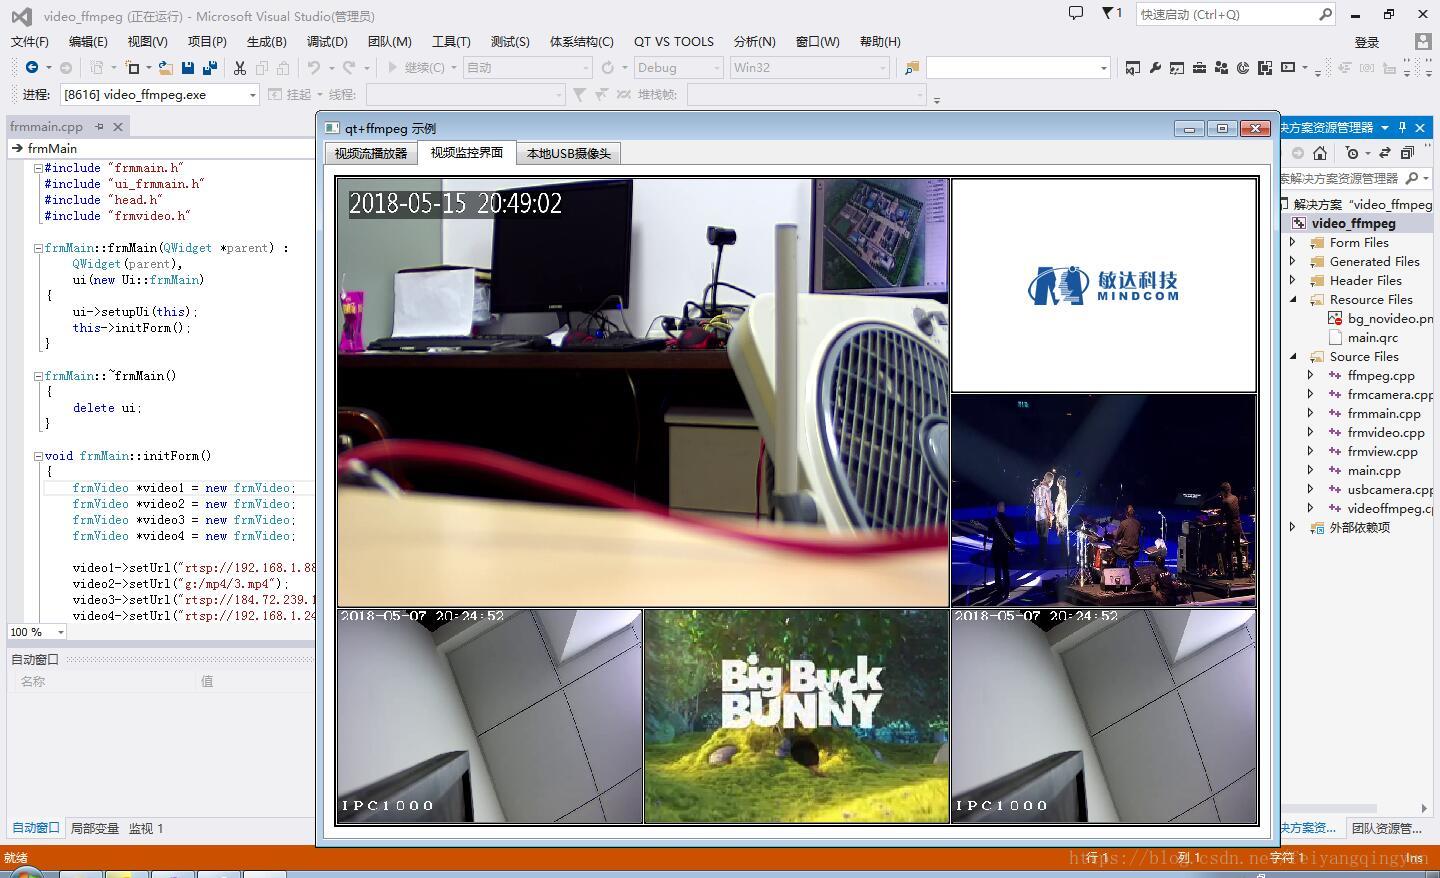The height and width of the screenshot is (878, 1440).
Task: Click the Sync with Active Document icon
Action: [x=1385, y=153]
